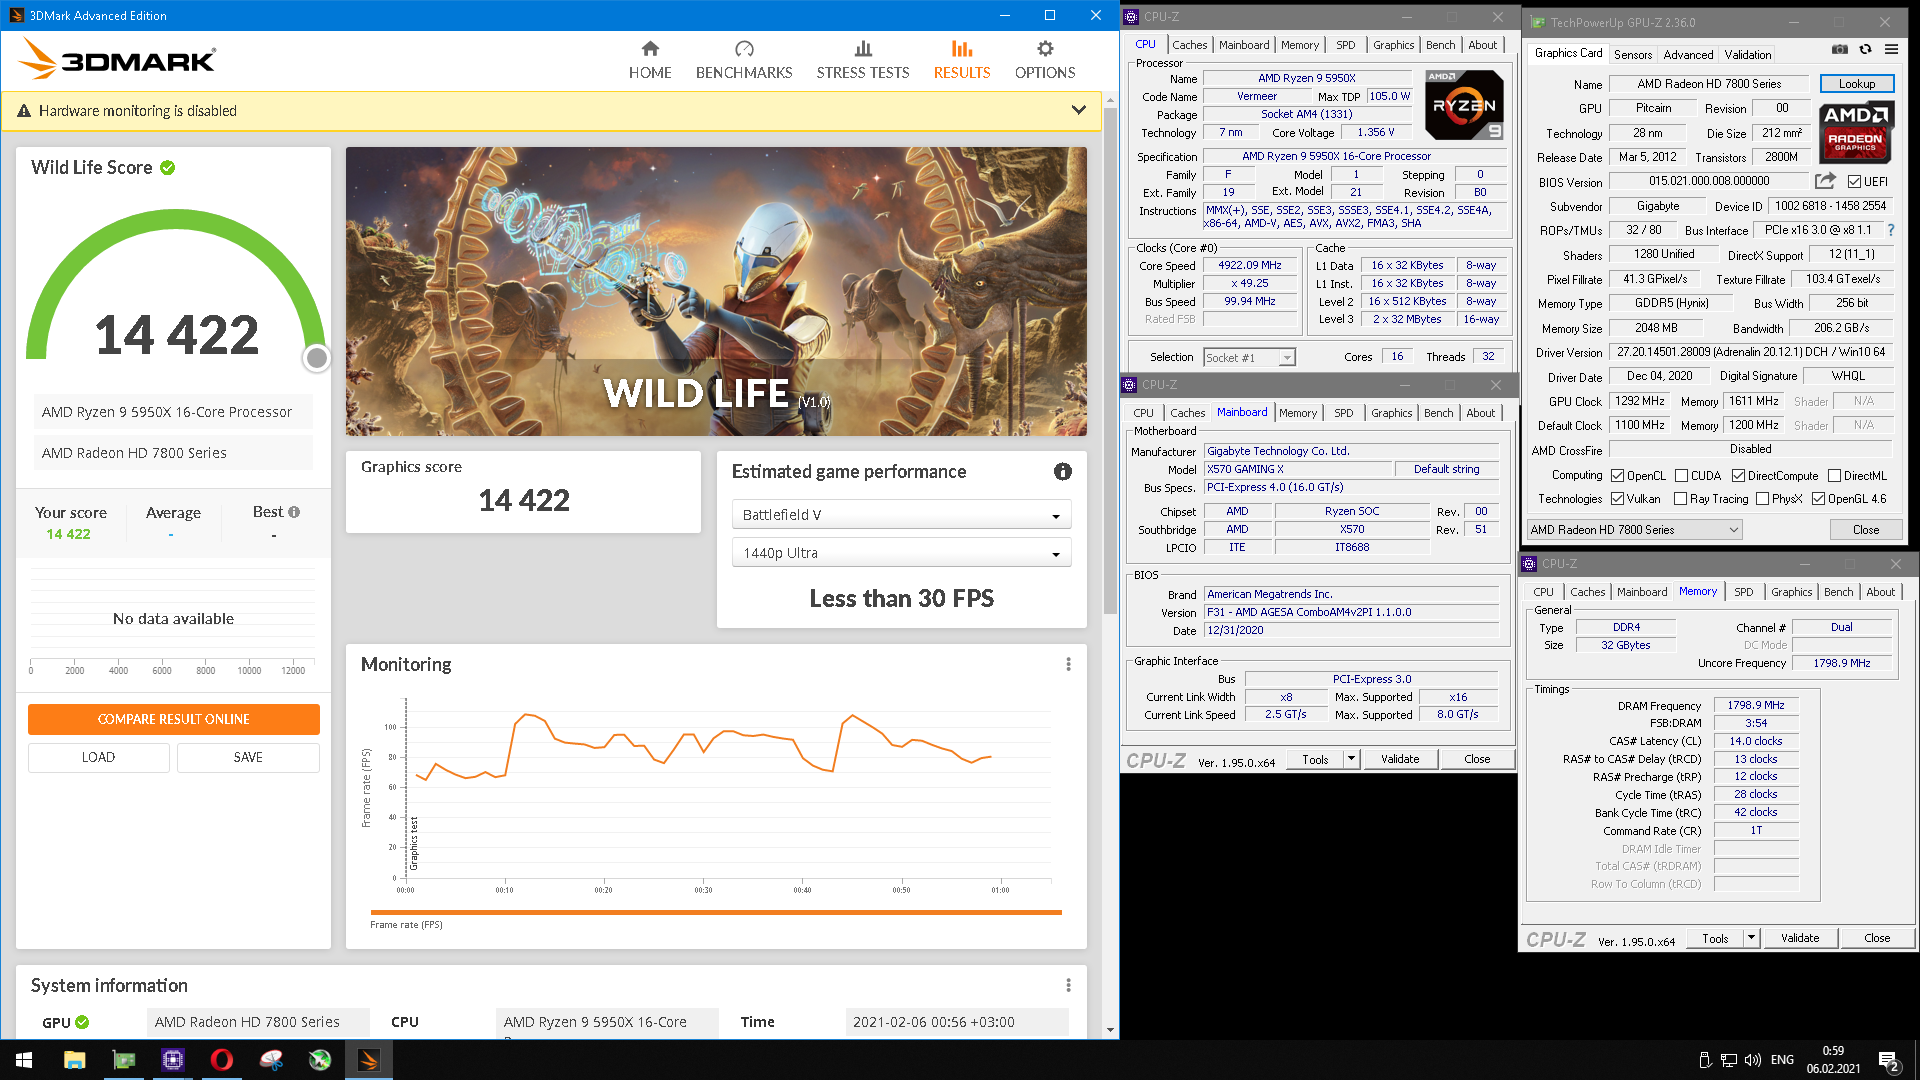The height and width of the screenshot is (1080, 1920).
Task: Click the LOAD button in 3DMark
Action: tap(98, 758)
